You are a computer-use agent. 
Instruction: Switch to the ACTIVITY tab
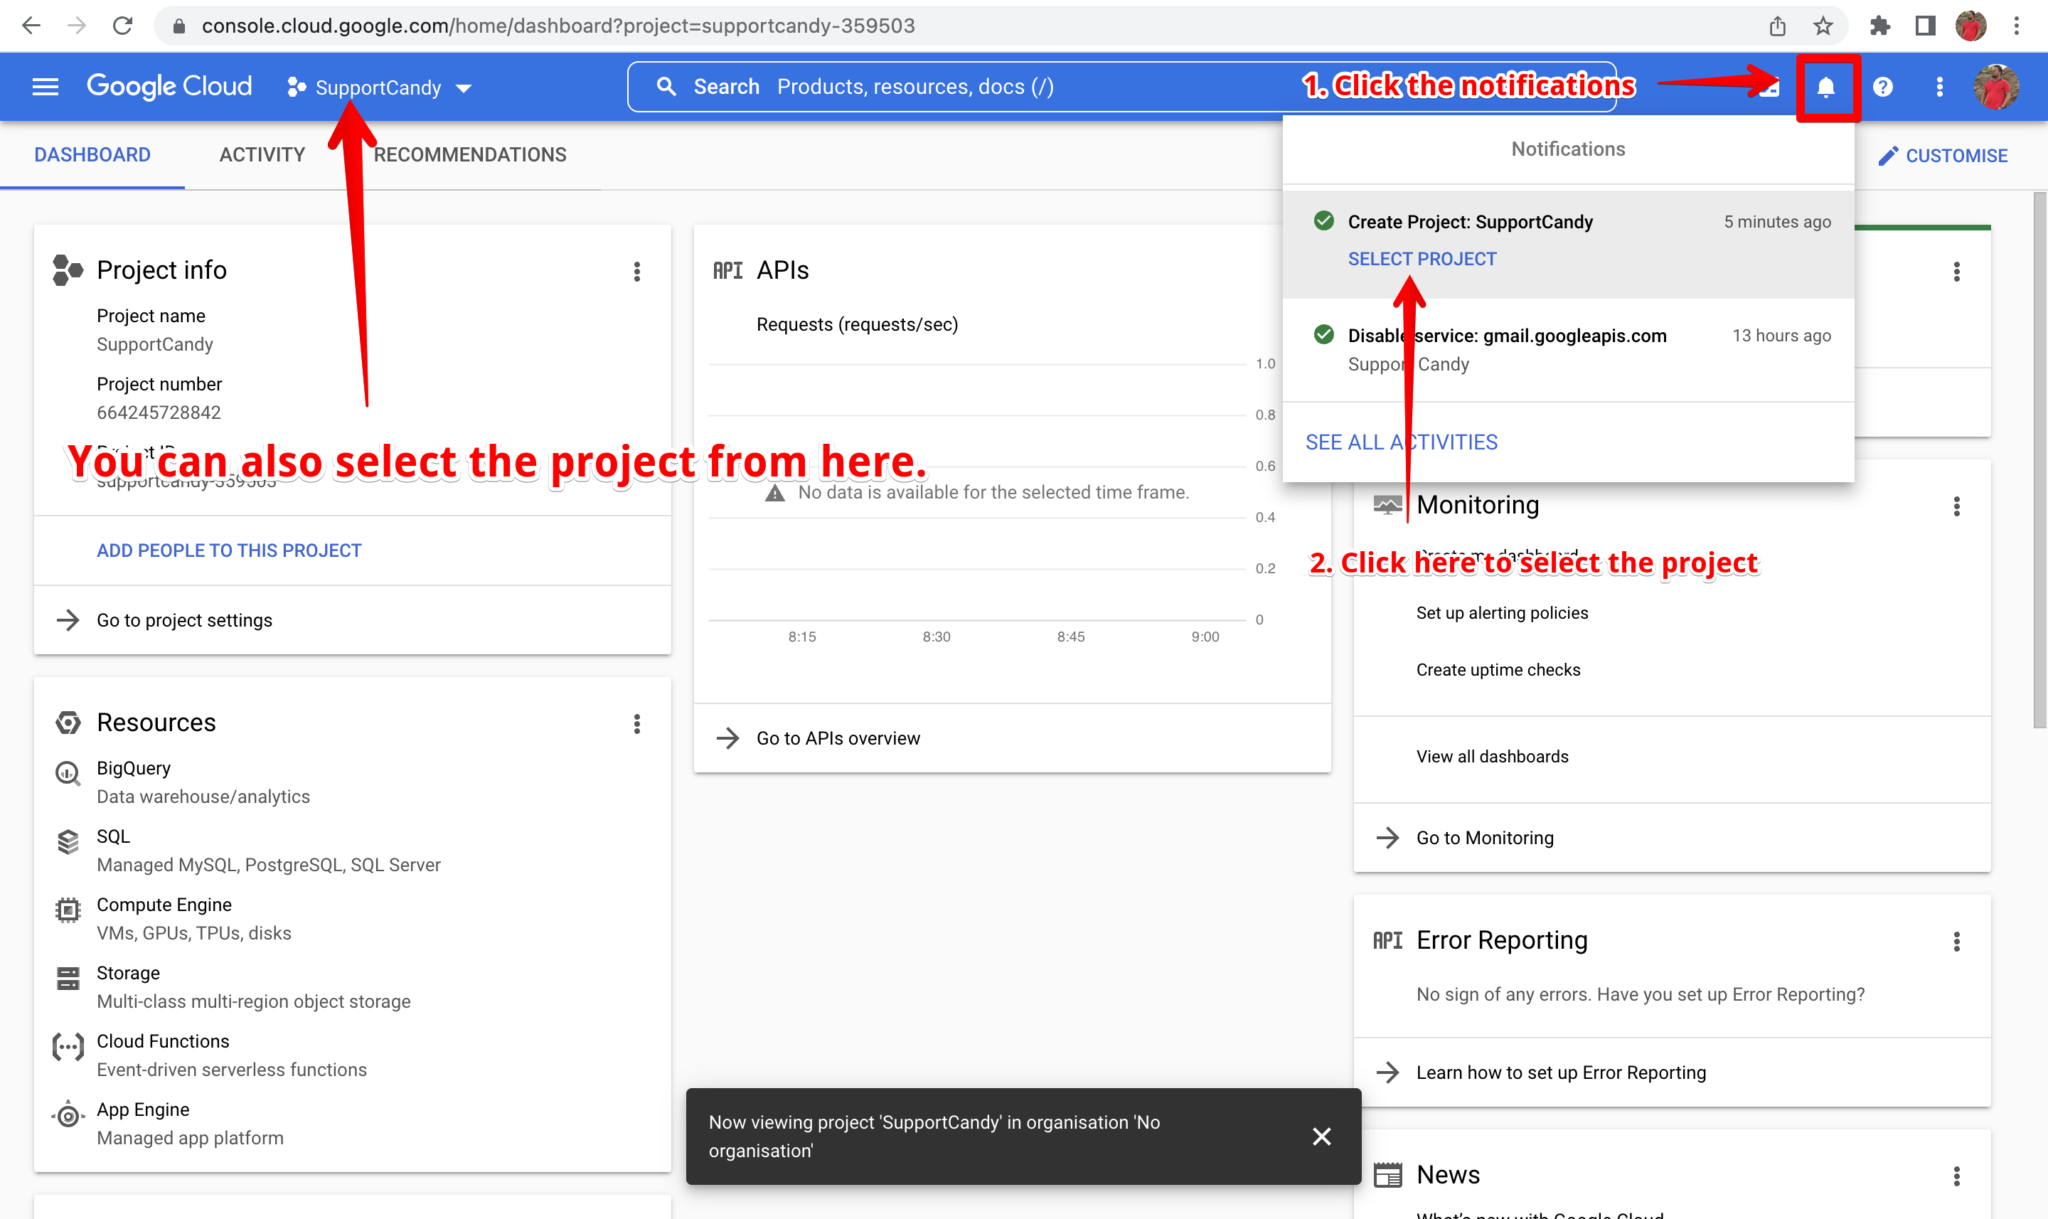point(262,154)
